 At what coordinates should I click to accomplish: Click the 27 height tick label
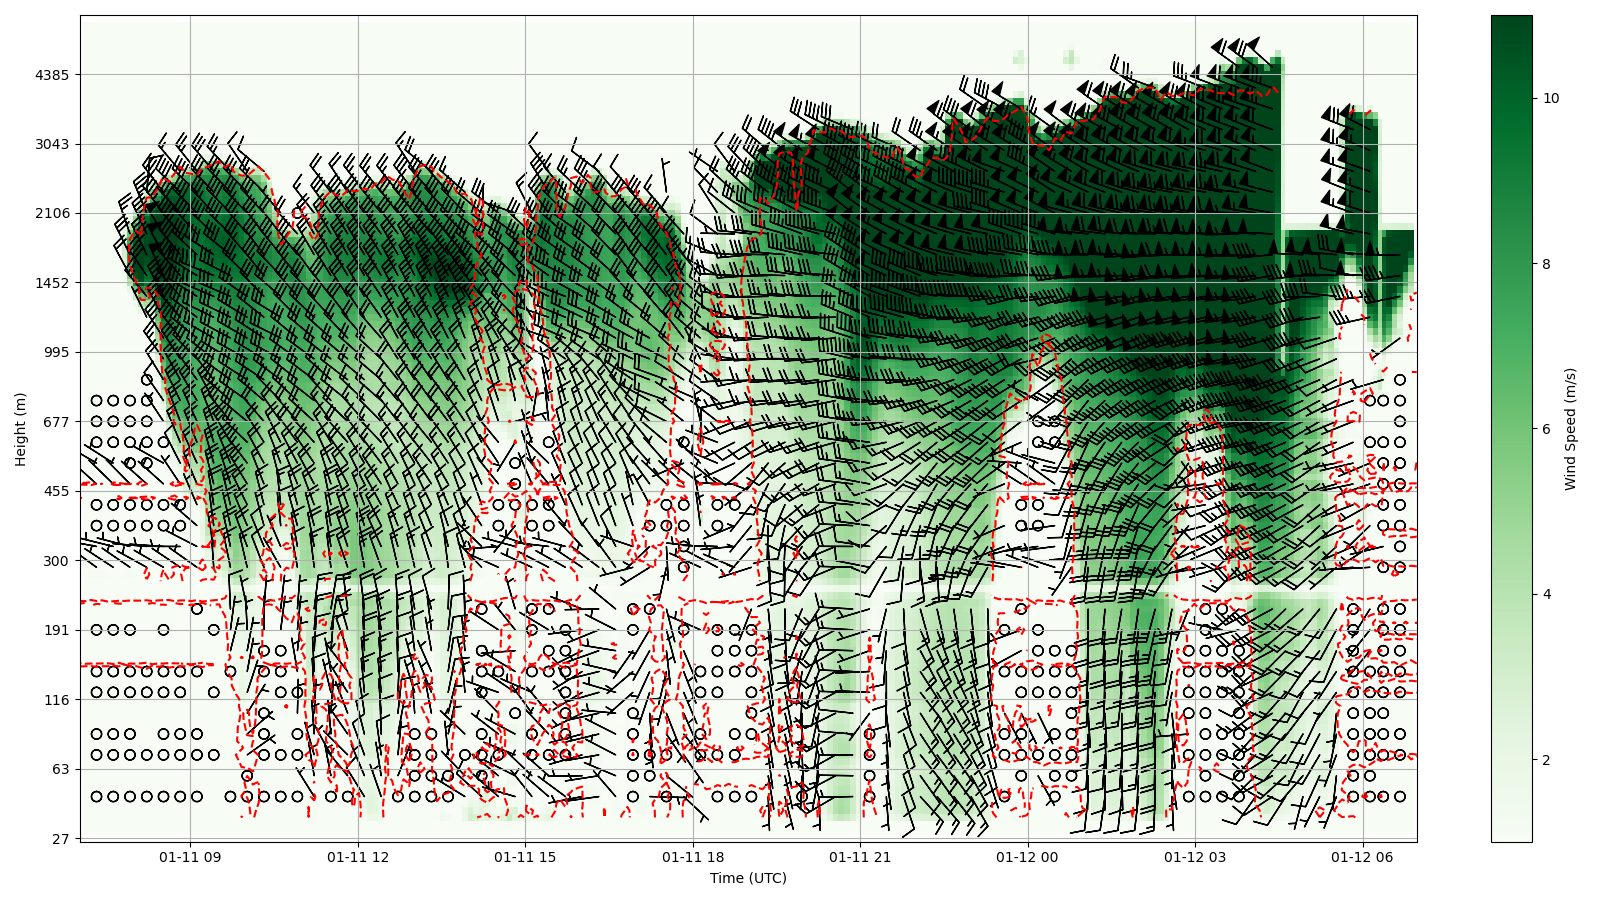(60, 838)
